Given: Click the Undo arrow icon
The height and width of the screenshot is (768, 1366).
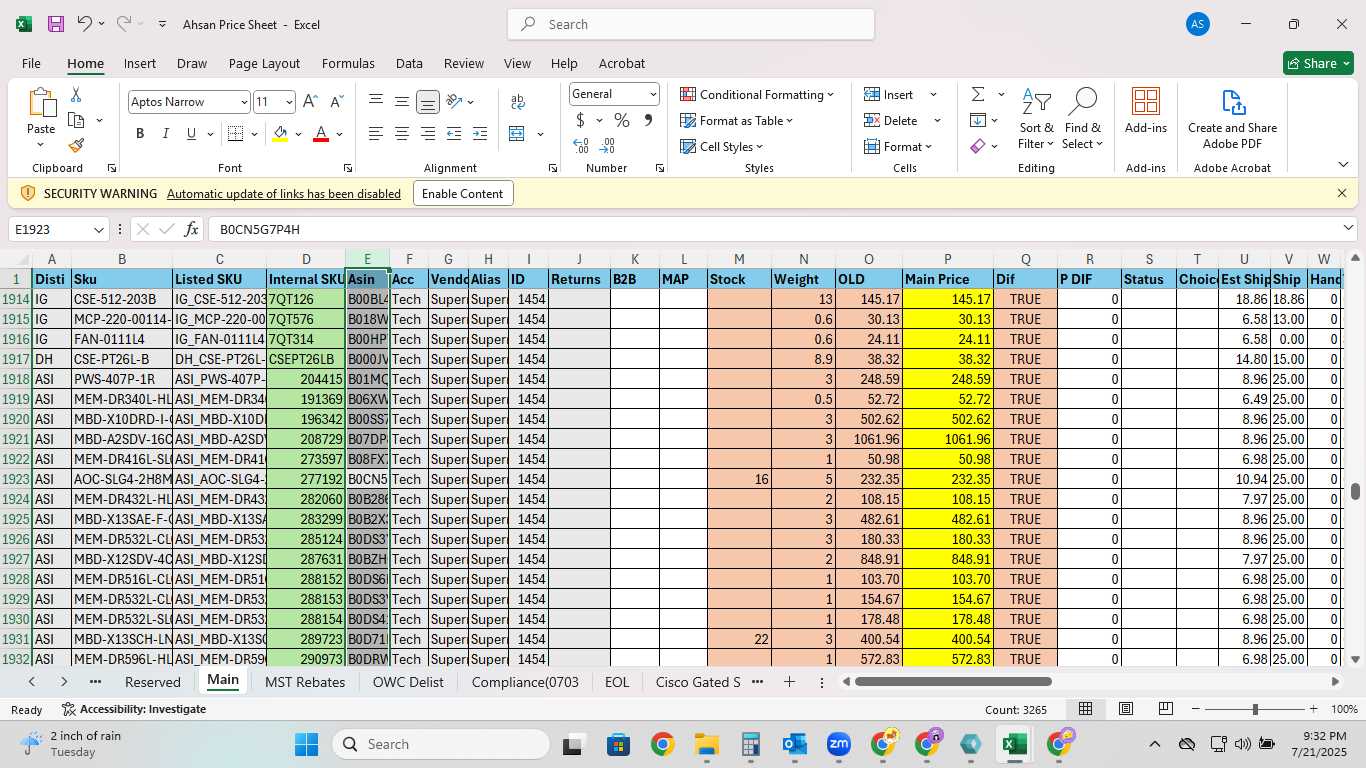Looking at the screenshot, I should coord(85,24).
